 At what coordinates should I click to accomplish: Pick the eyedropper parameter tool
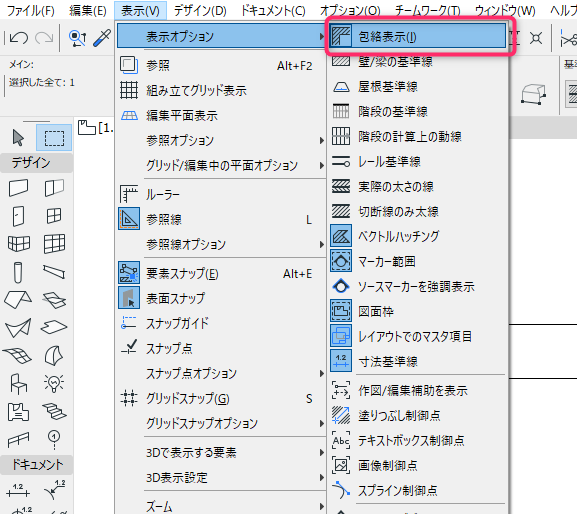pos(102,38)
